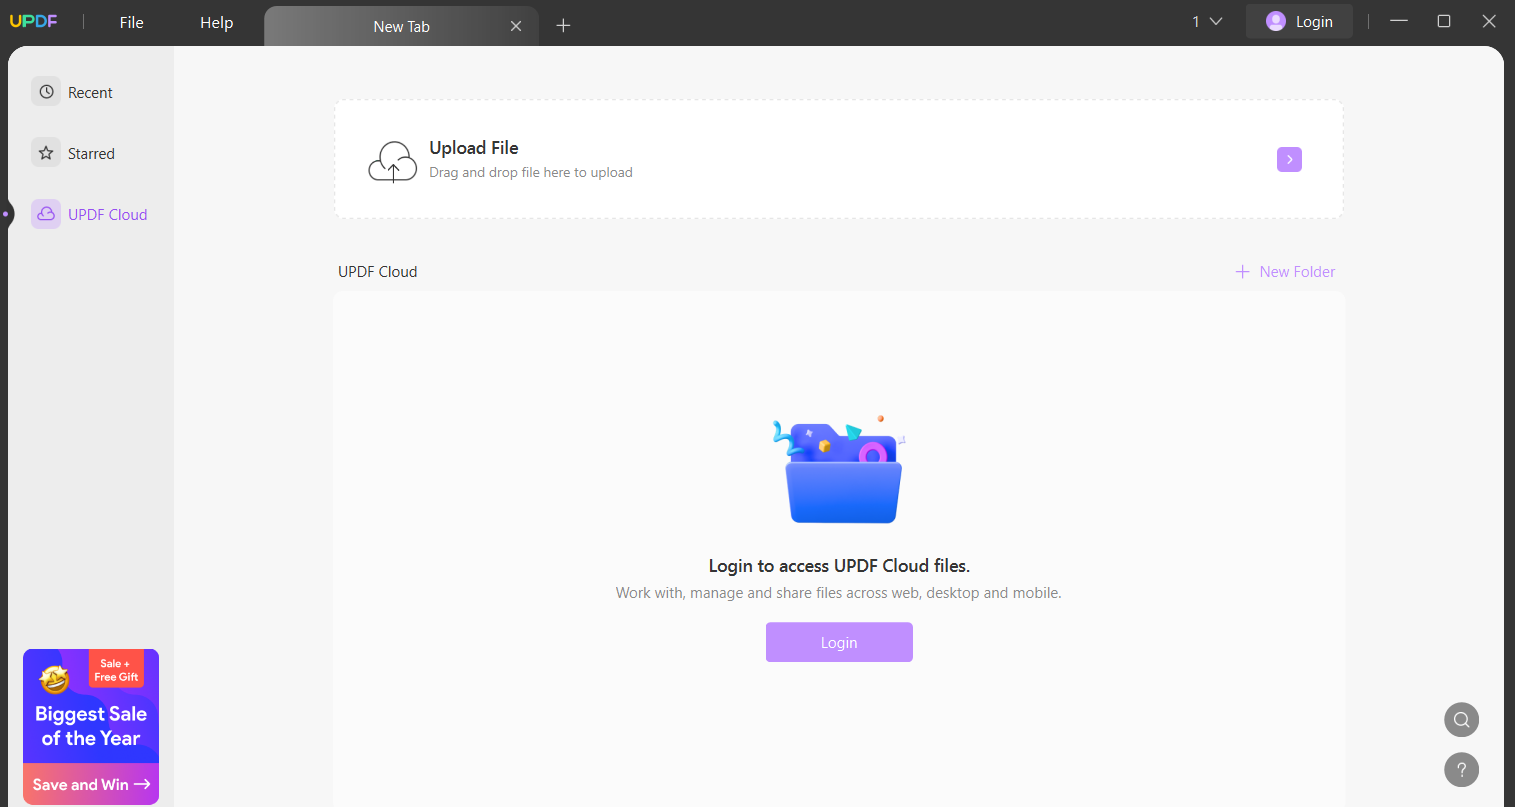Image resolution: width=1515 pixels, height=807 pixels.
Task: Click the avatar icon inside the Login button
Action: pyautogui.click(x=1275, y=21)
